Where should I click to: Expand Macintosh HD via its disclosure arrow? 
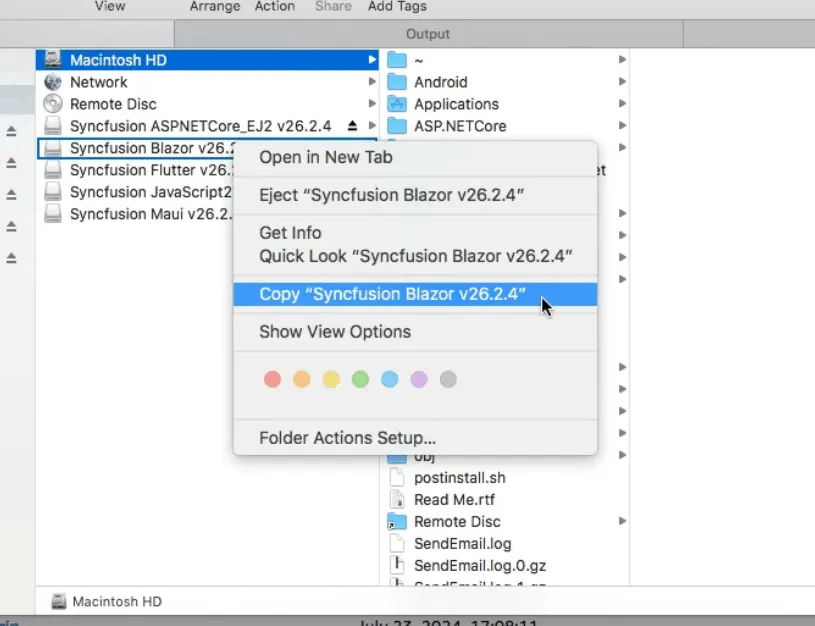(x=370, y=60)
